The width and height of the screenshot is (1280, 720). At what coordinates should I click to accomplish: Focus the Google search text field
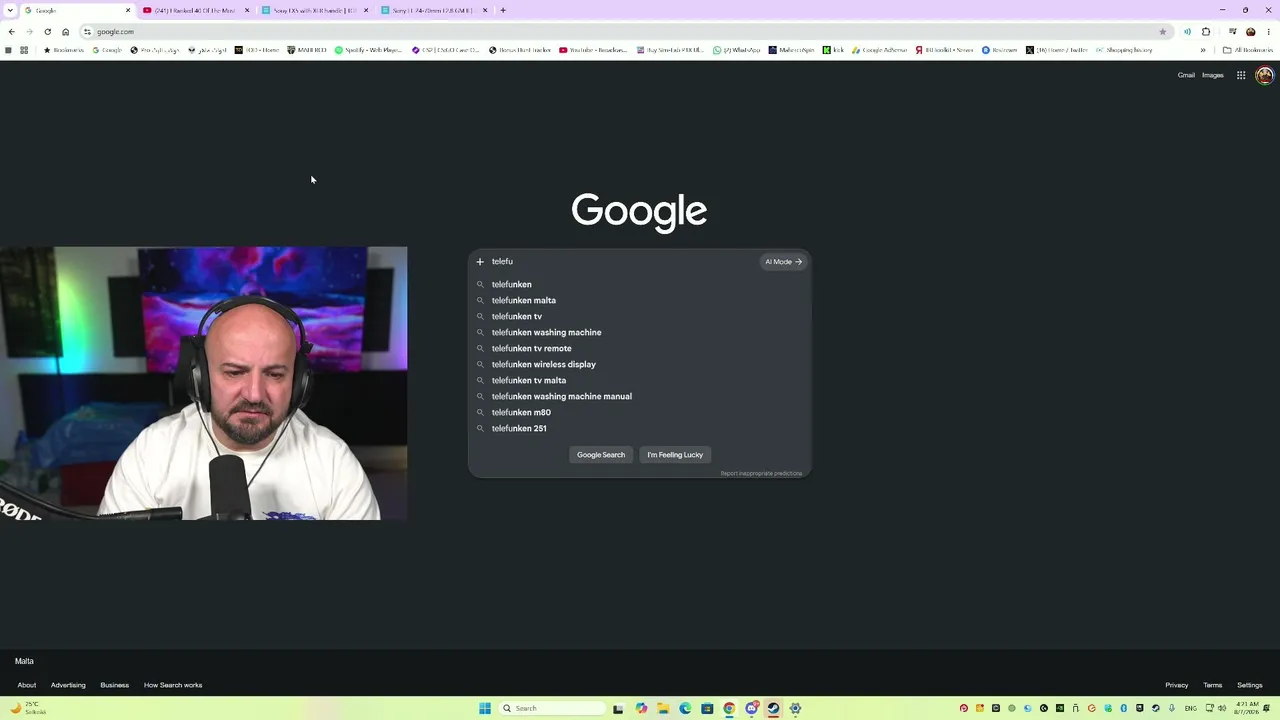(x=624, y=262)
